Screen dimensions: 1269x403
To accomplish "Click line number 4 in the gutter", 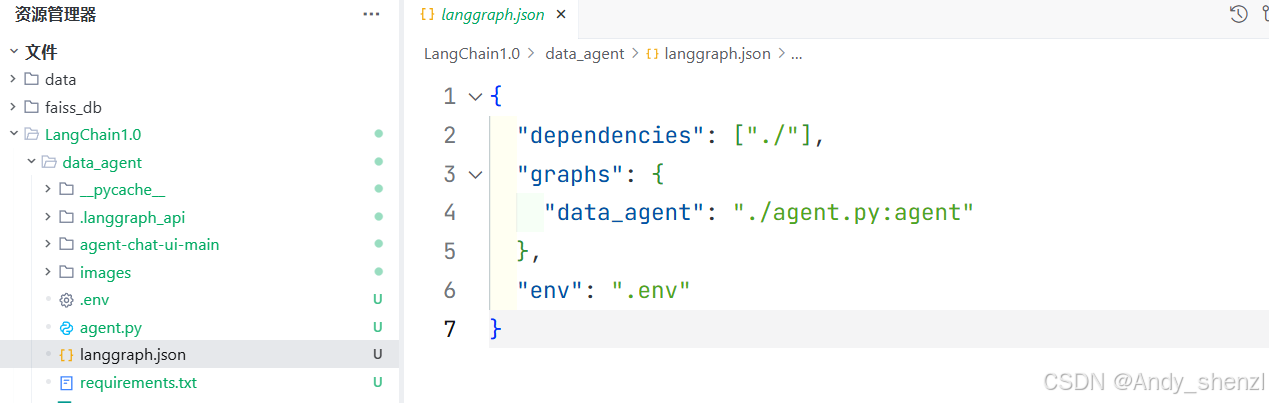I will pyautogui.click(x=449, y=213).
